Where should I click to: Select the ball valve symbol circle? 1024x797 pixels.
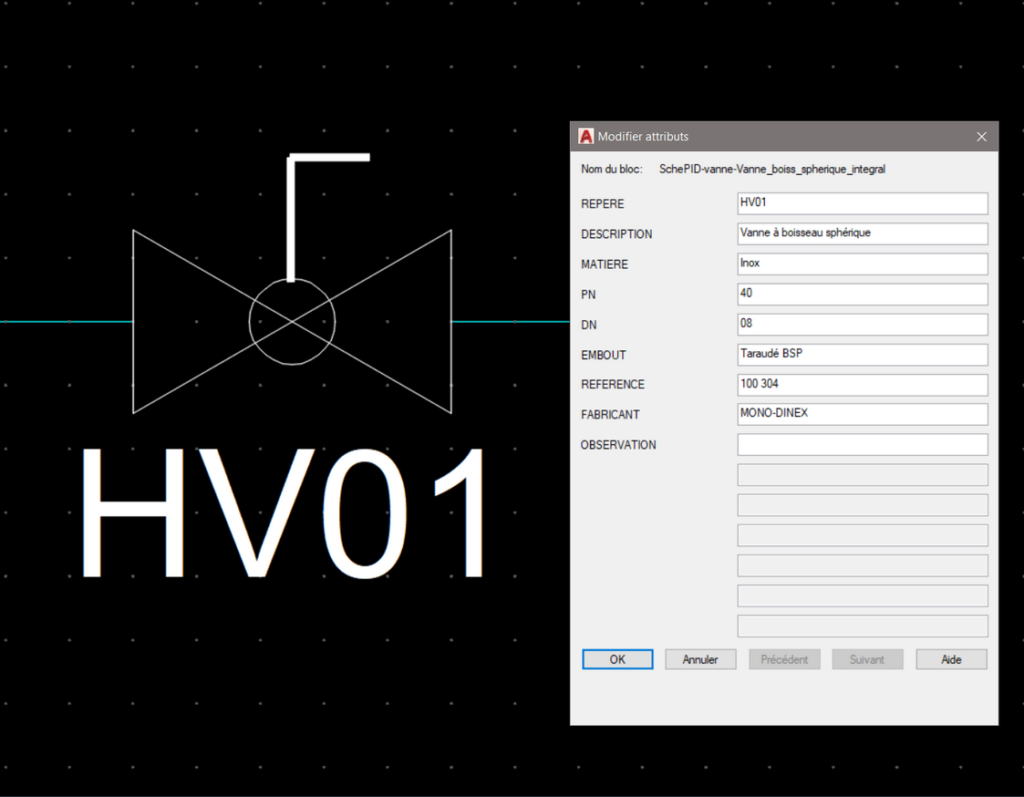pos(292,321)
